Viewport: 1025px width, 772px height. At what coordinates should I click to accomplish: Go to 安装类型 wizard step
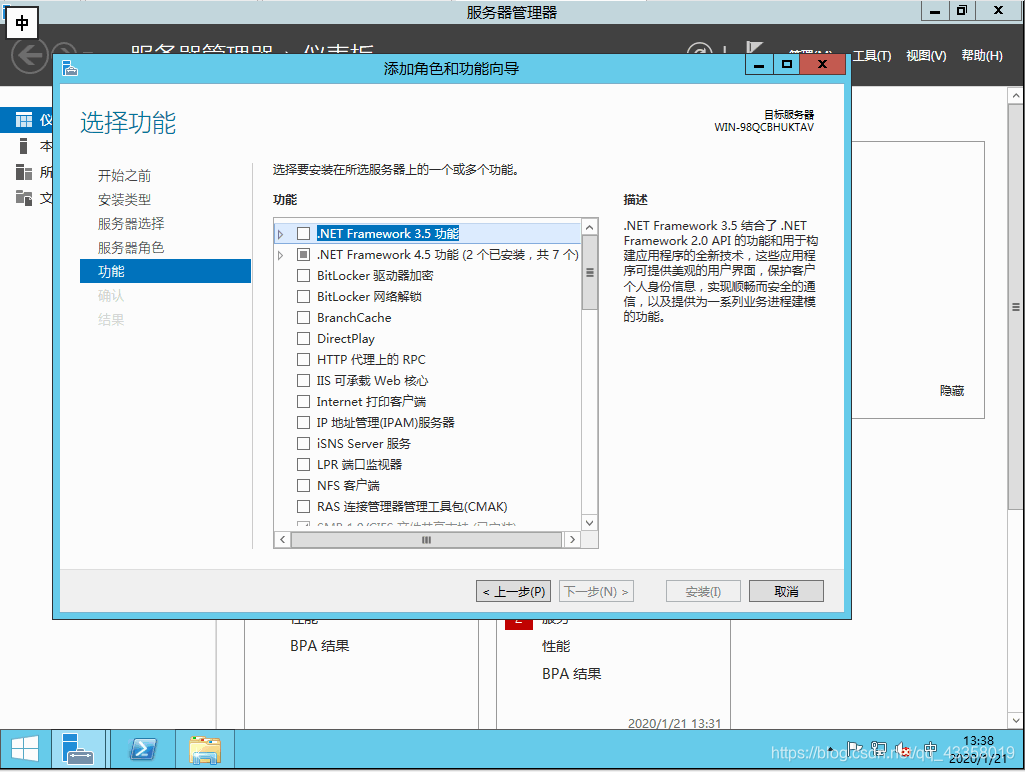(124, 199)
